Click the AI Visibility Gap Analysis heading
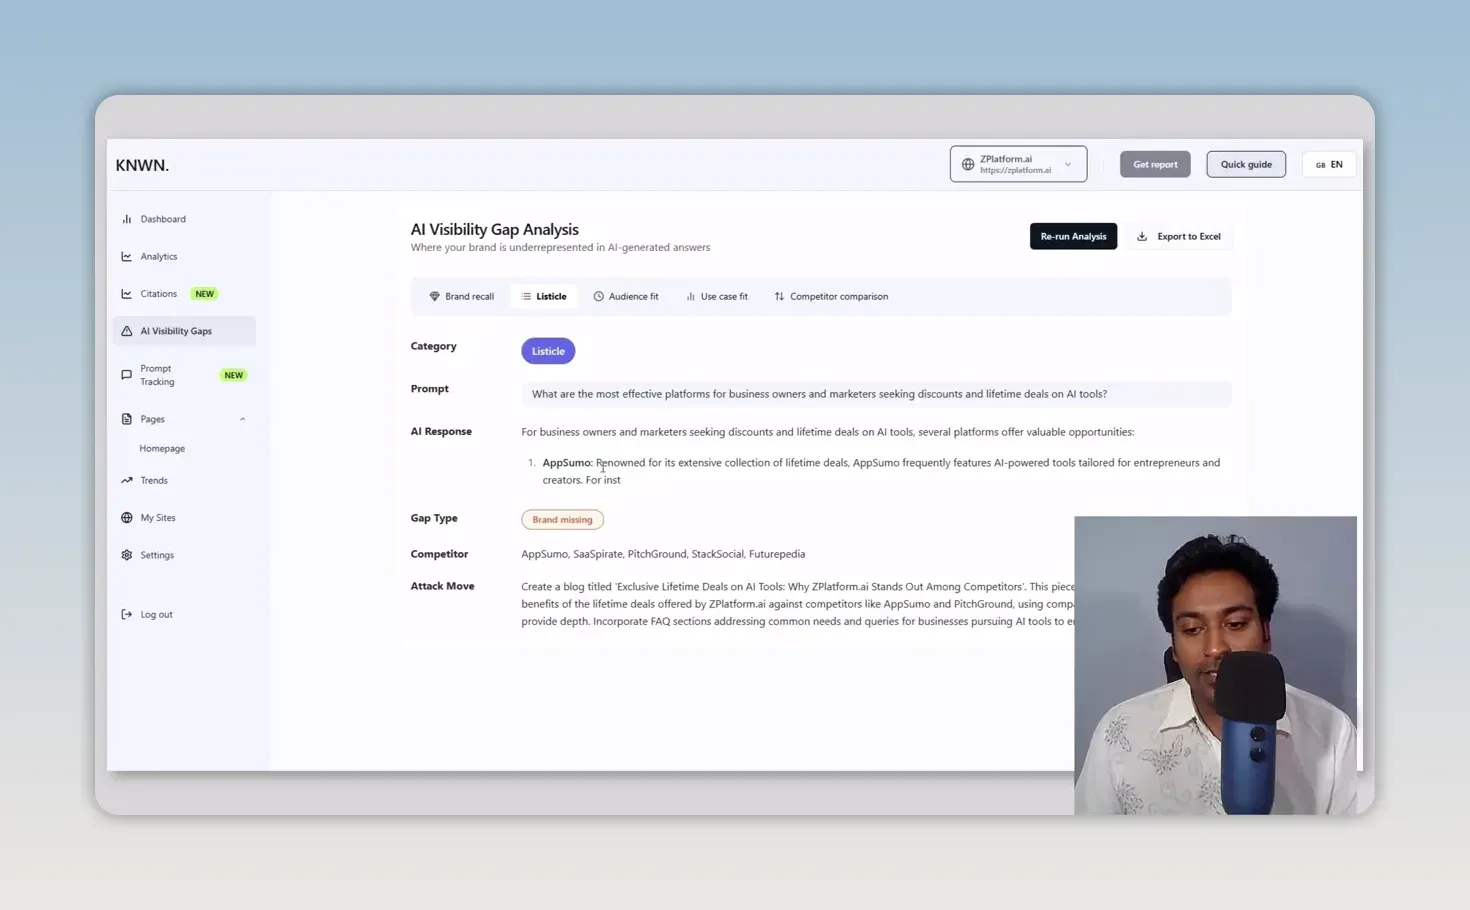The height and width of the screenshot is (910, 1470). 494,229
